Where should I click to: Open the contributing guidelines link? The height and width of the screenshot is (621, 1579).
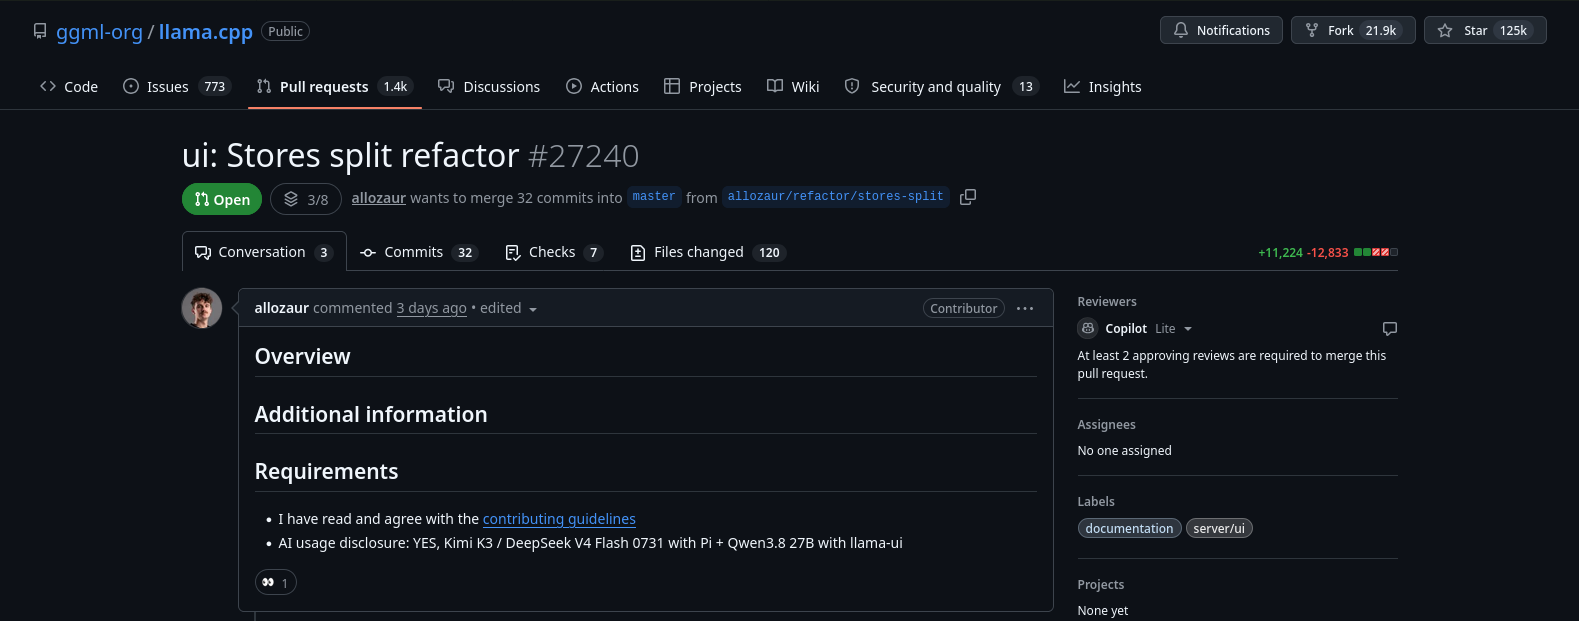pyautogui.click(x=559, y=519)
